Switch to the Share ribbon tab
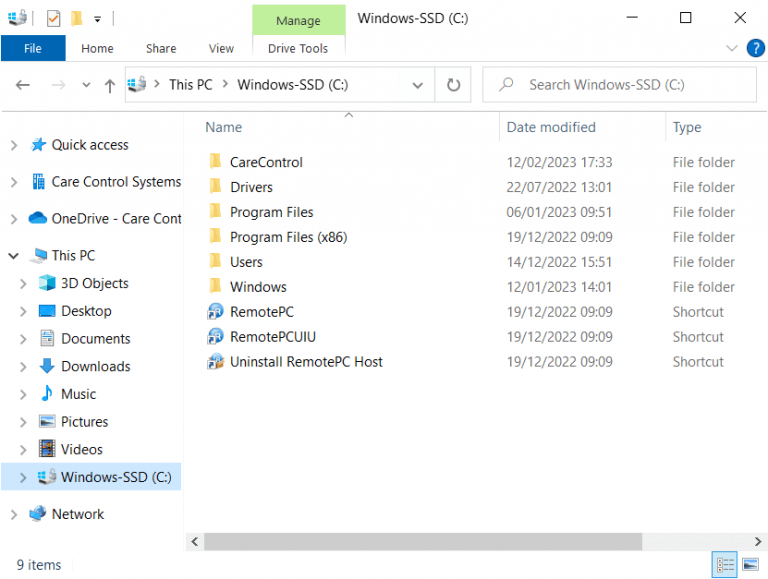Image resolution: width=768 pixels, height=579 pixels. 161,48
